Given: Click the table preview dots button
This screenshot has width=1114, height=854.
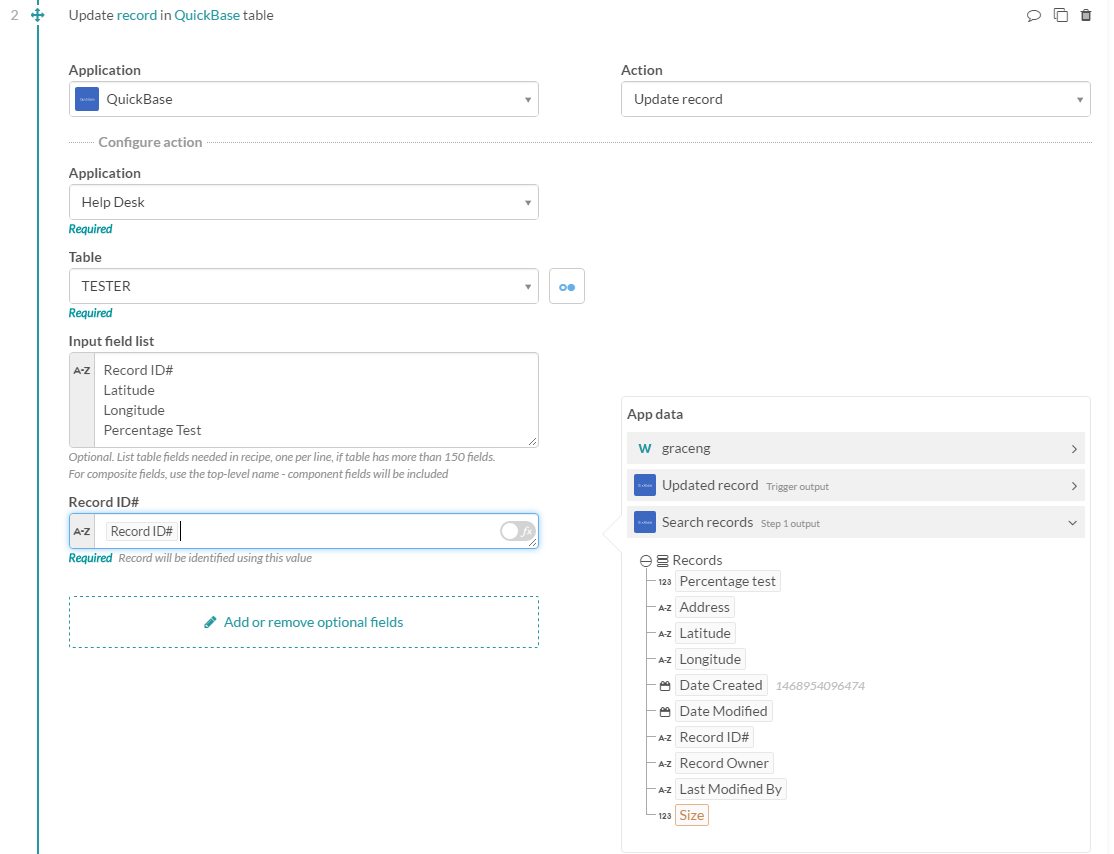Looking at the screenshot, I should point(567,286).
